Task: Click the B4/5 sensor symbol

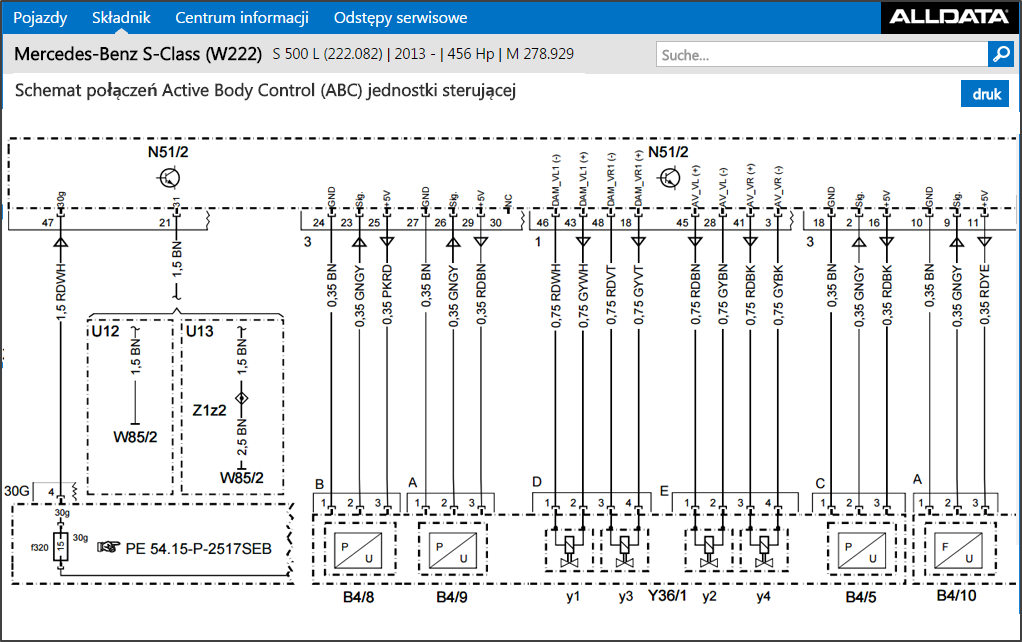Action: [x=862, y=549]
